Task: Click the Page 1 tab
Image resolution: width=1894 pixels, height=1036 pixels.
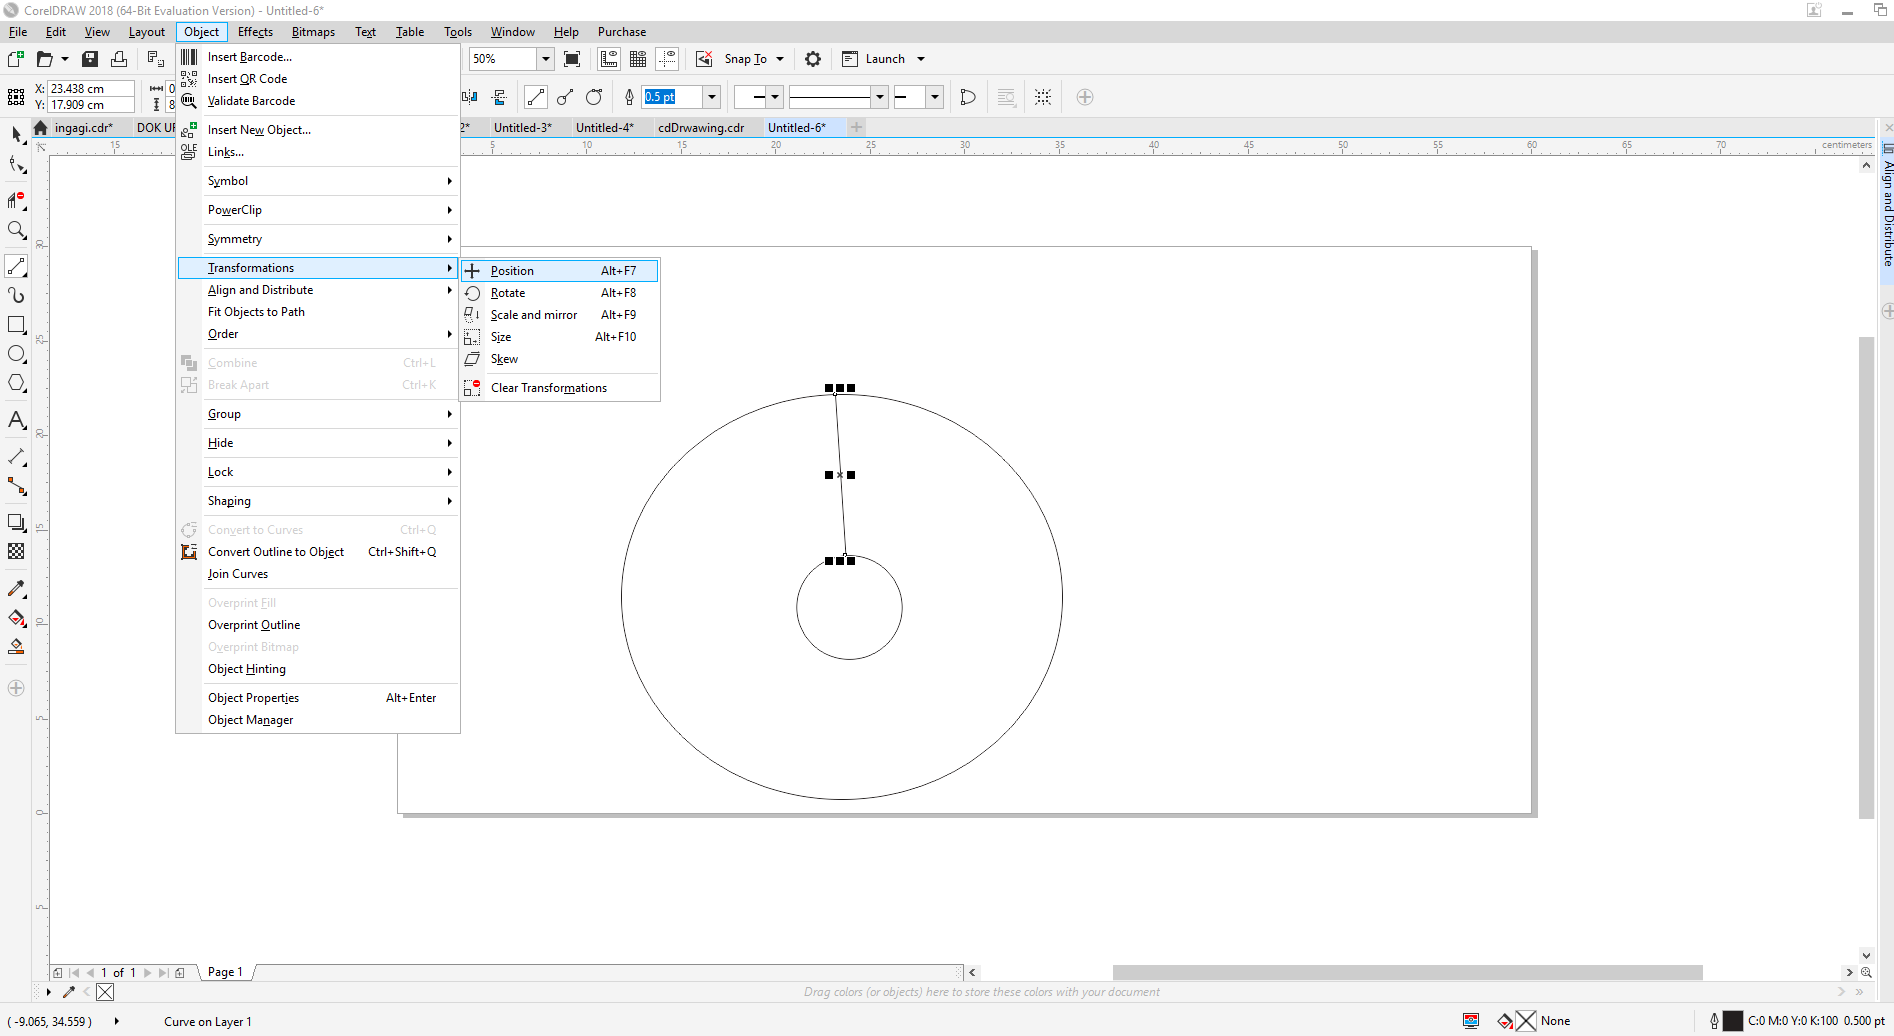Action: (x=226, y=972)
